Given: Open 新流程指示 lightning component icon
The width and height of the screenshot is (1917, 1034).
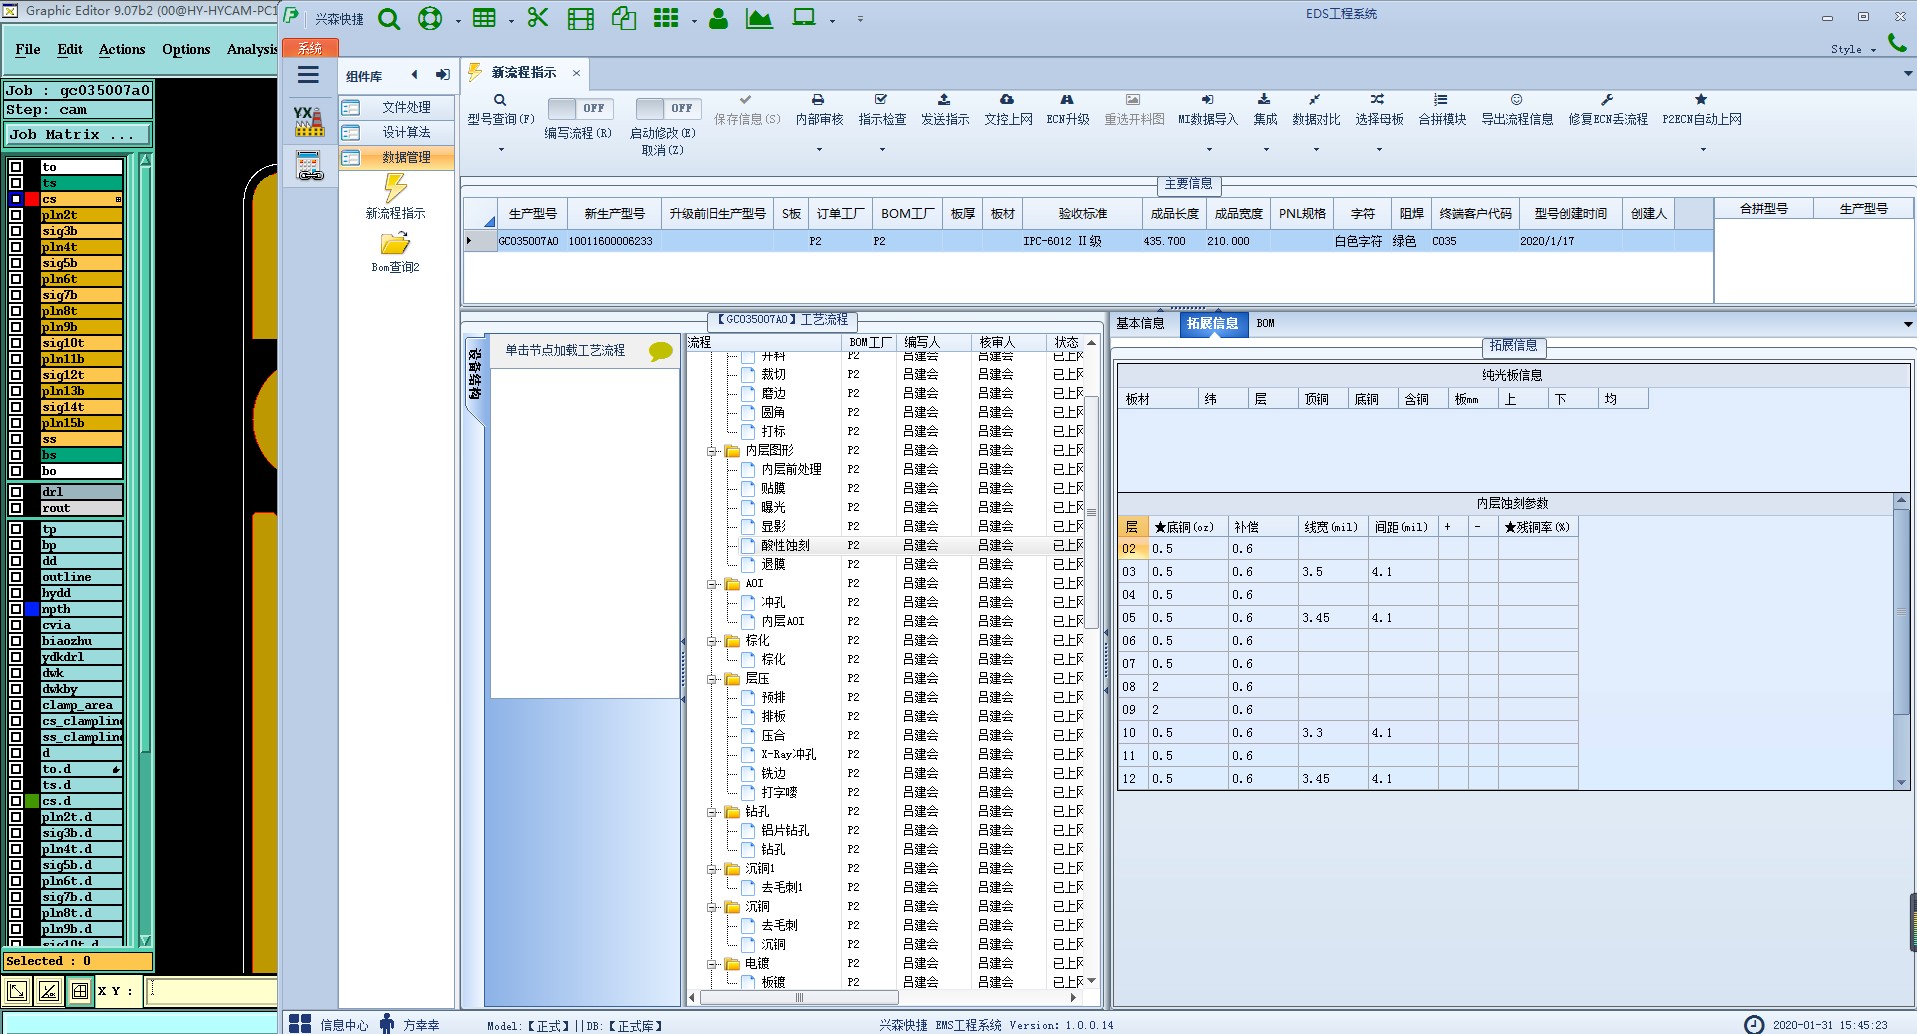Looking at the screenshot, I should (x=395, y=188).
